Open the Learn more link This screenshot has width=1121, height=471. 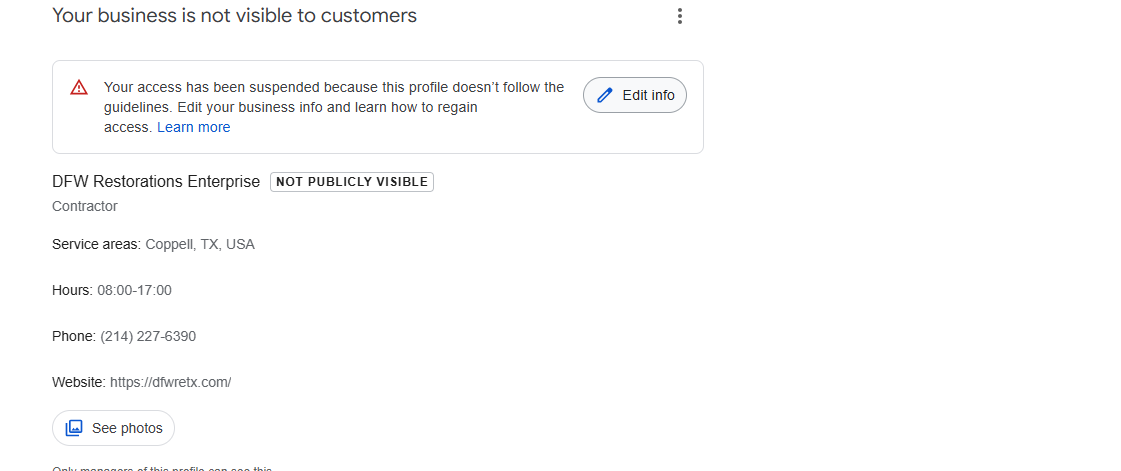[194, 127]
